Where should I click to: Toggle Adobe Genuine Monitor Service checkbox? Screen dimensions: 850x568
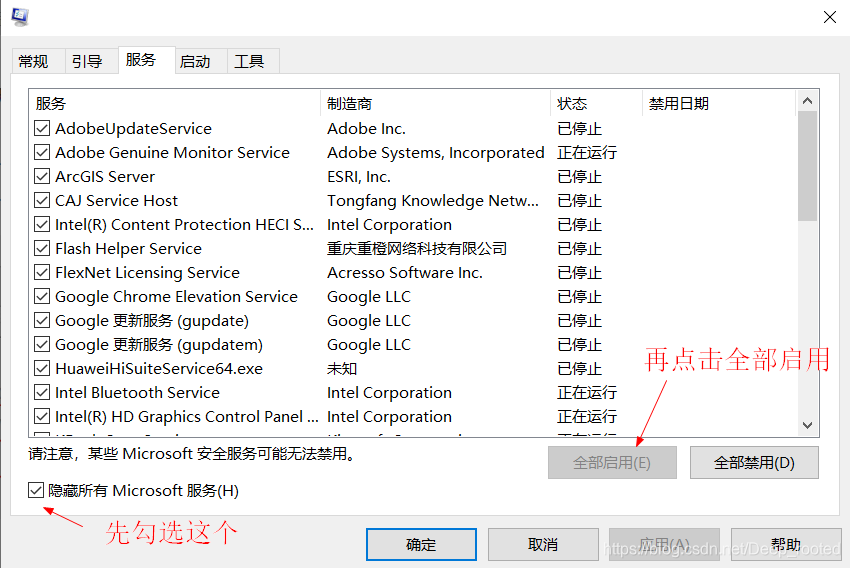pos(42,152)
